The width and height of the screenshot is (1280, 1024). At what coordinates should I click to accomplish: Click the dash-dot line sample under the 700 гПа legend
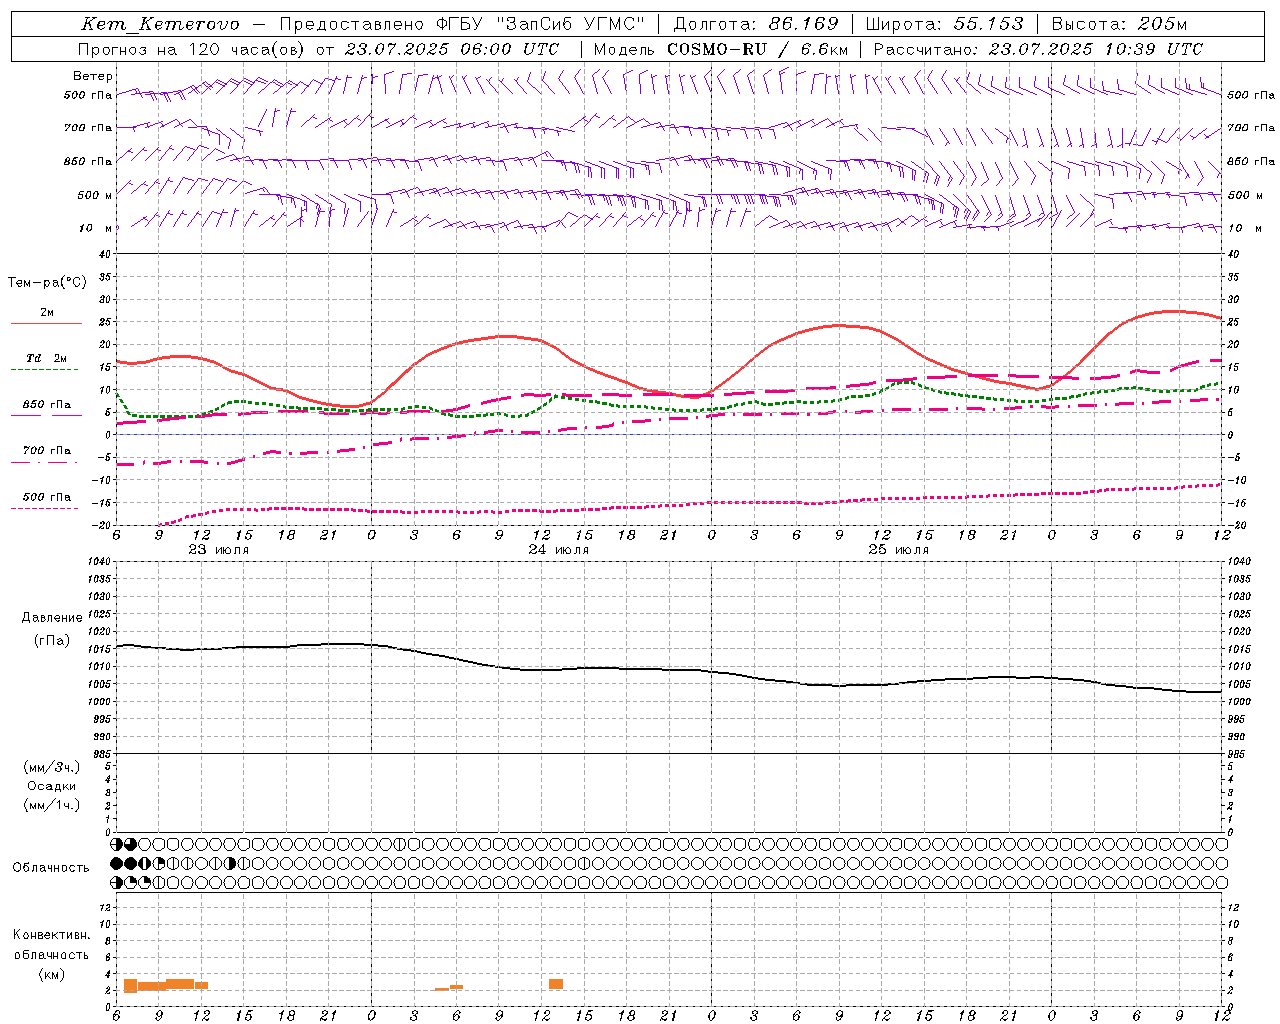pos(45,461)
